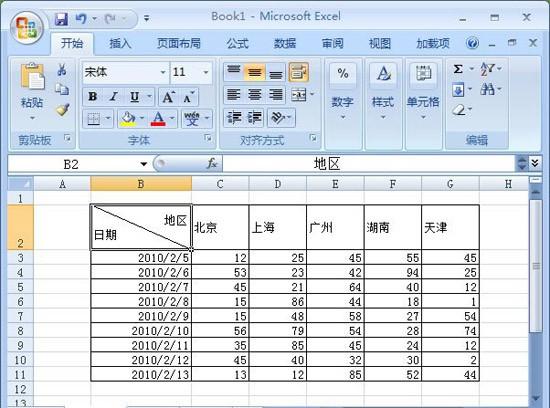The image size is (550, 408).
Task: Toggle Bold formatting button
Action: 93,96
